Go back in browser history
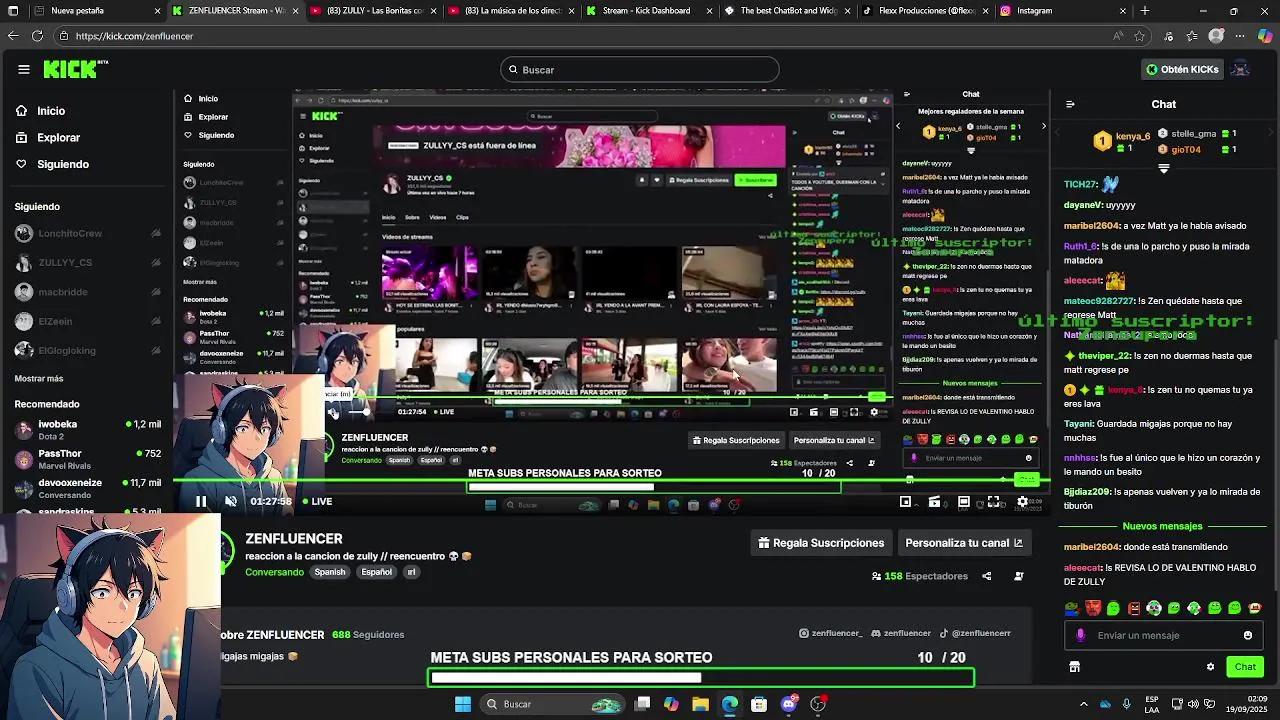This screenshot has height=720, width=1280. pos(12,36)
